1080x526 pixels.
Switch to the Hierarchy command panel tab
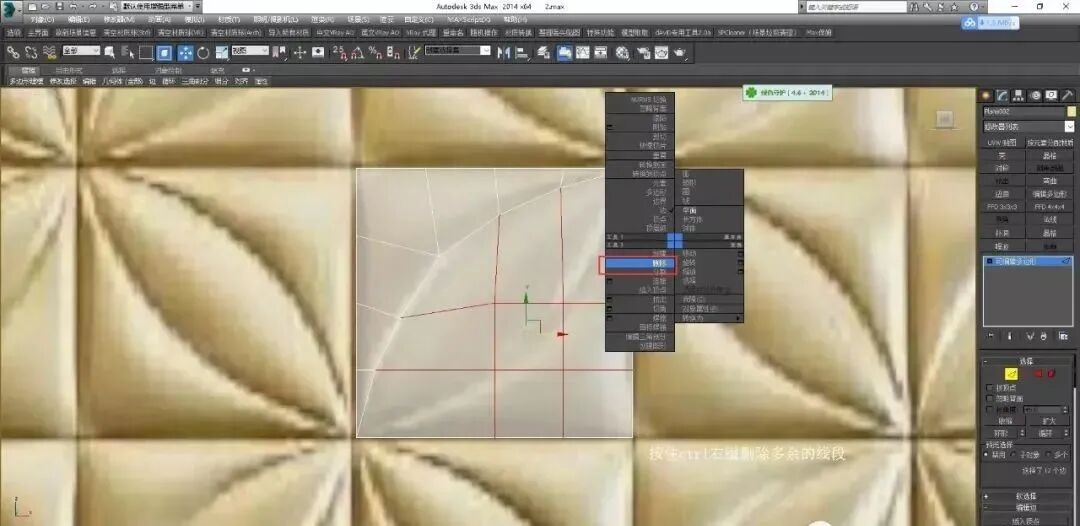(1019, 96)
